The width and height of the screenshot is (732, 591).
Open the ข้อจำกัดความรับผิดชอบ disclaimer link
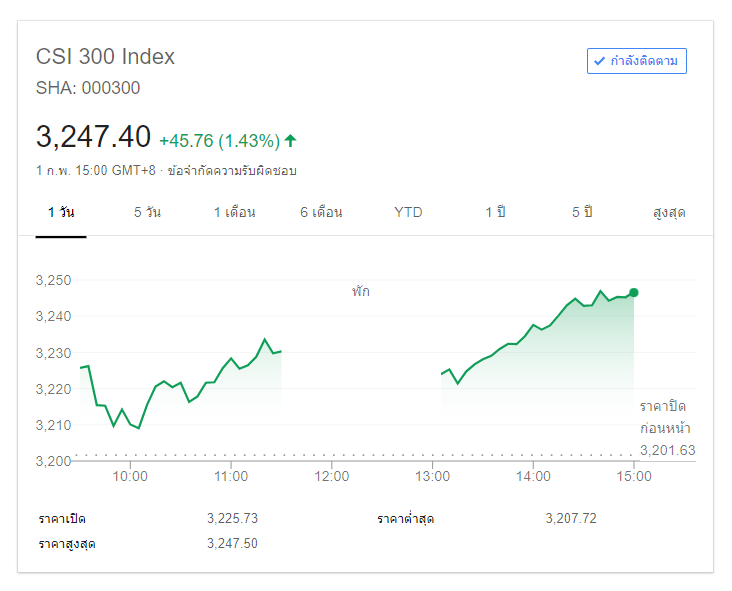click(232, 171)
